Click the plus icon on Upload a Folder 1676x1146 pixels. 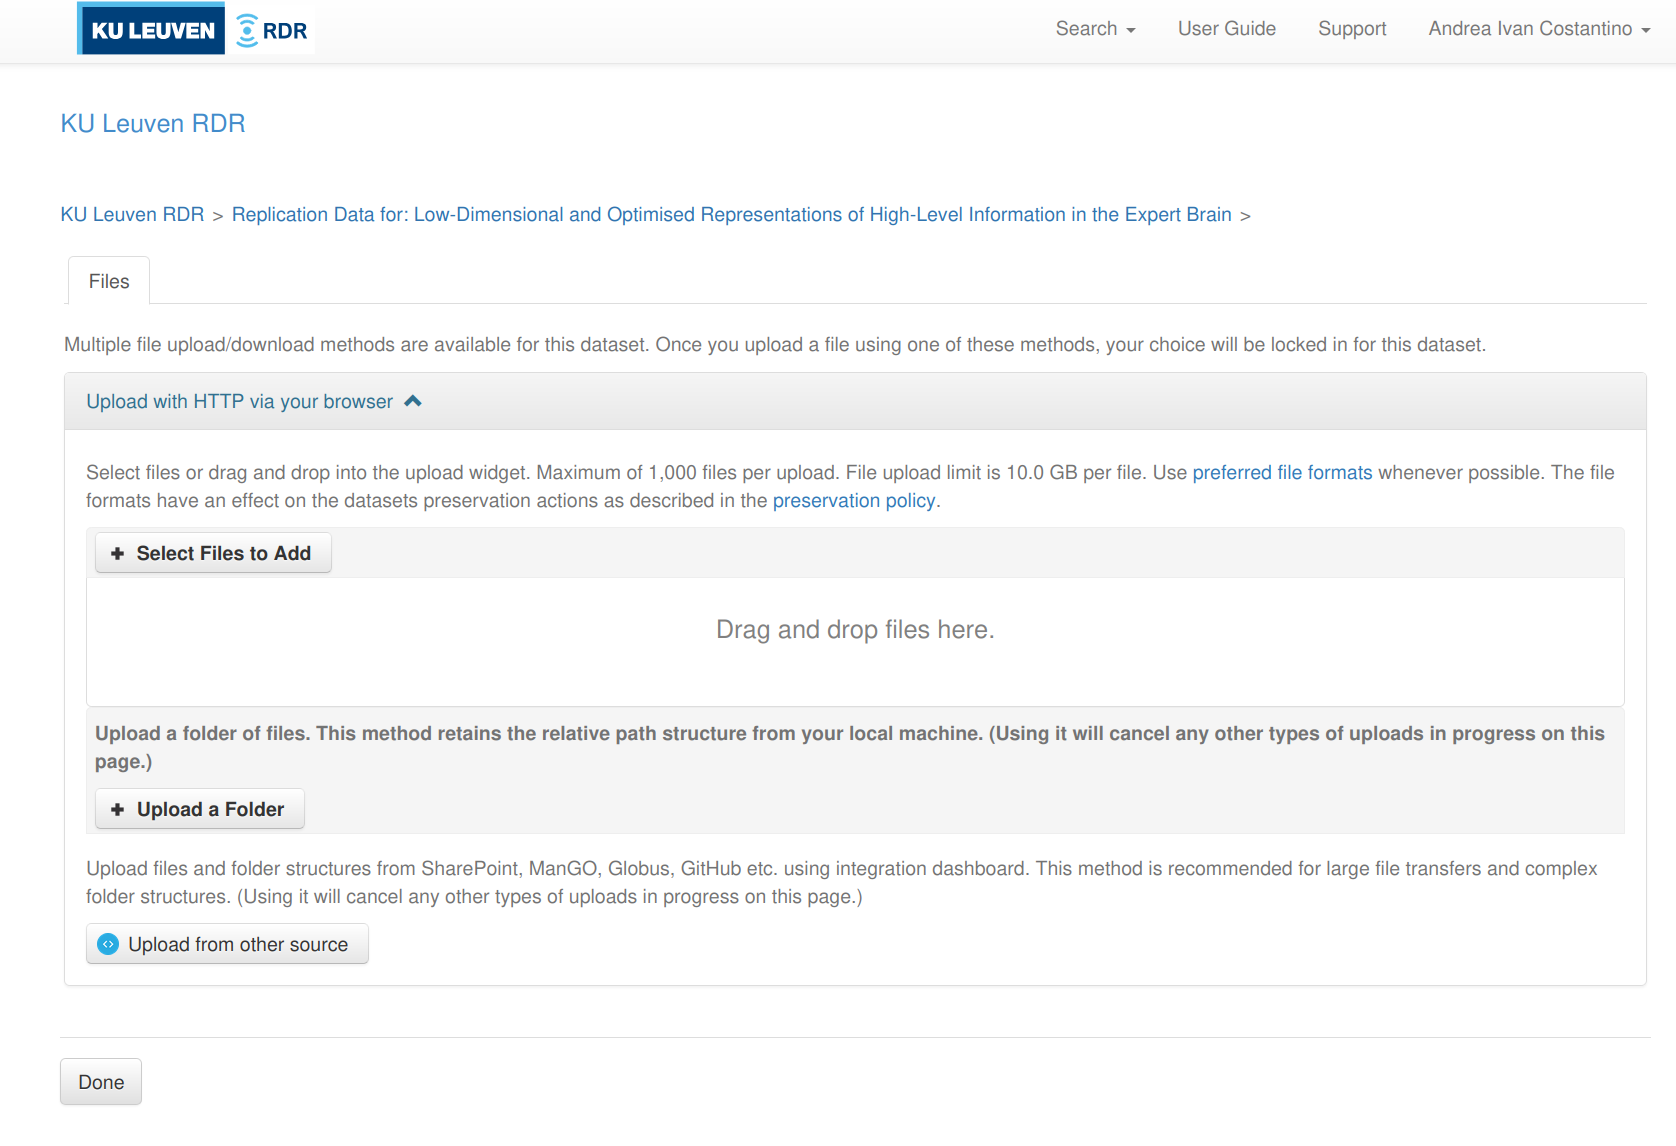click(x=117, y=810)
